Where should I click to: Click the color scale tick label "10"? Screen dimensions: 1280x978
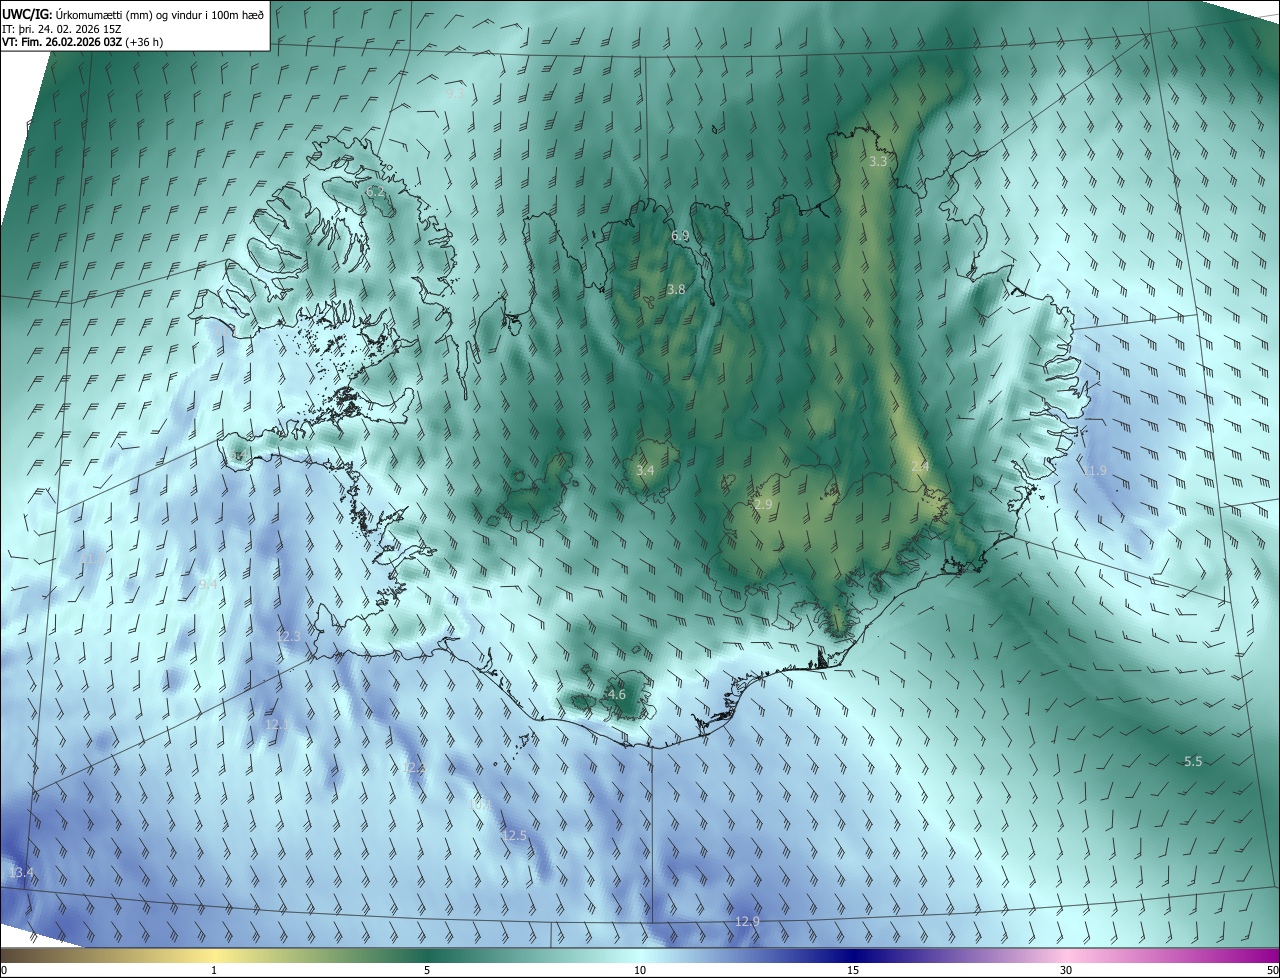tap(640, 971)
